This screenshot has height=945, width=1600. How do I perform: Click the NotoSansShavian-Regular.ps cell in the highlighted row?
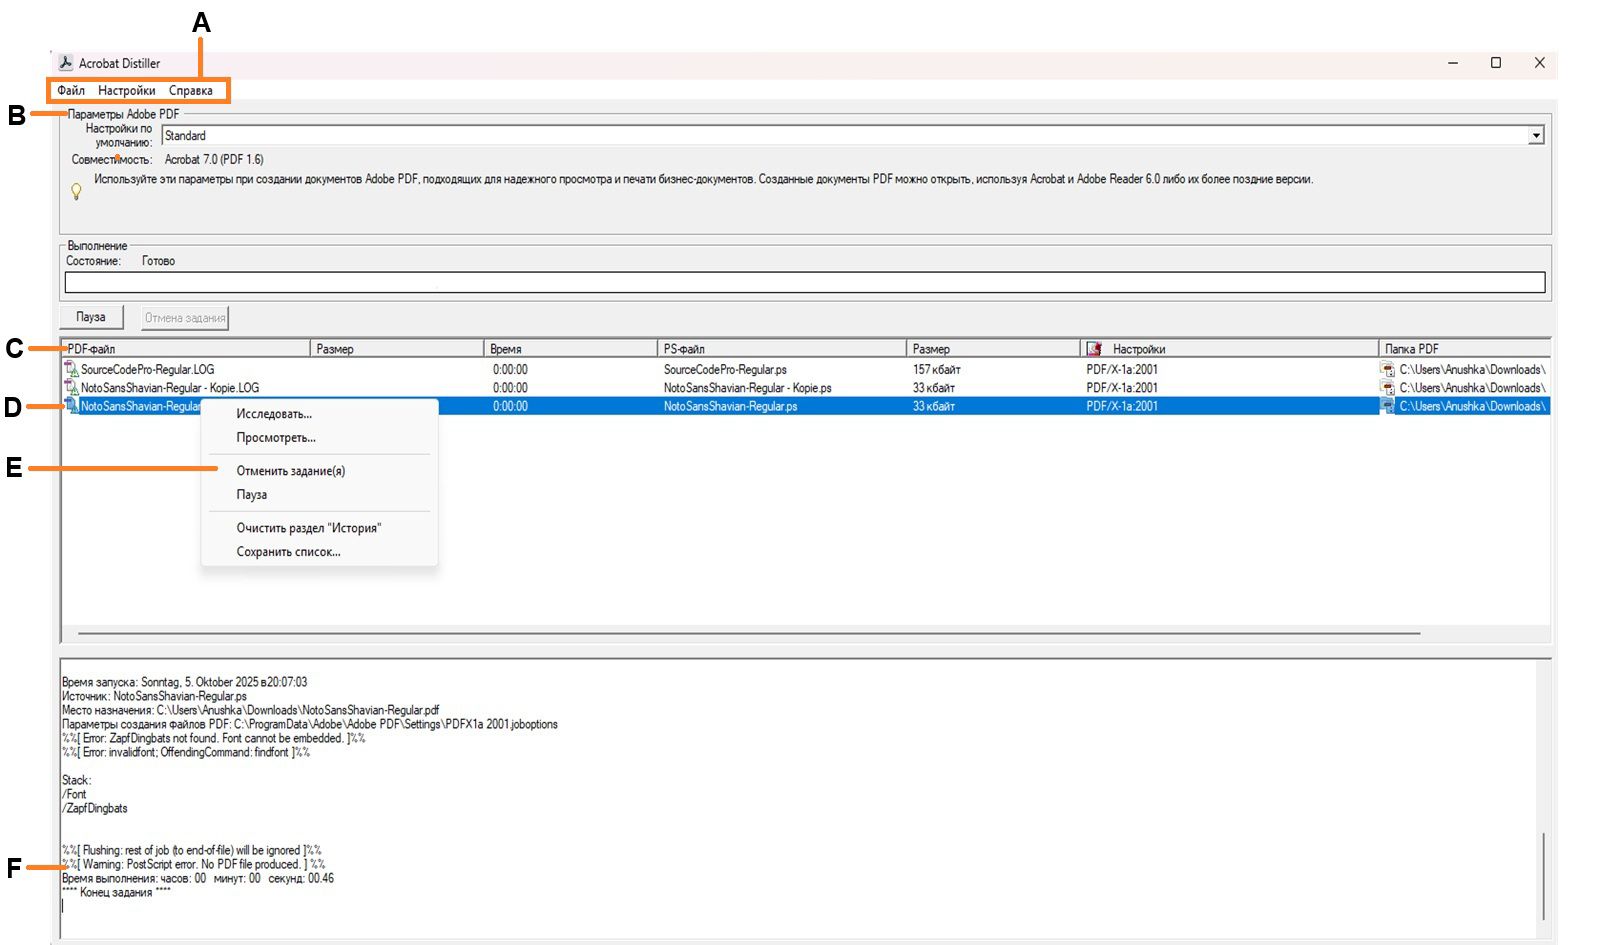click(731, 406)
